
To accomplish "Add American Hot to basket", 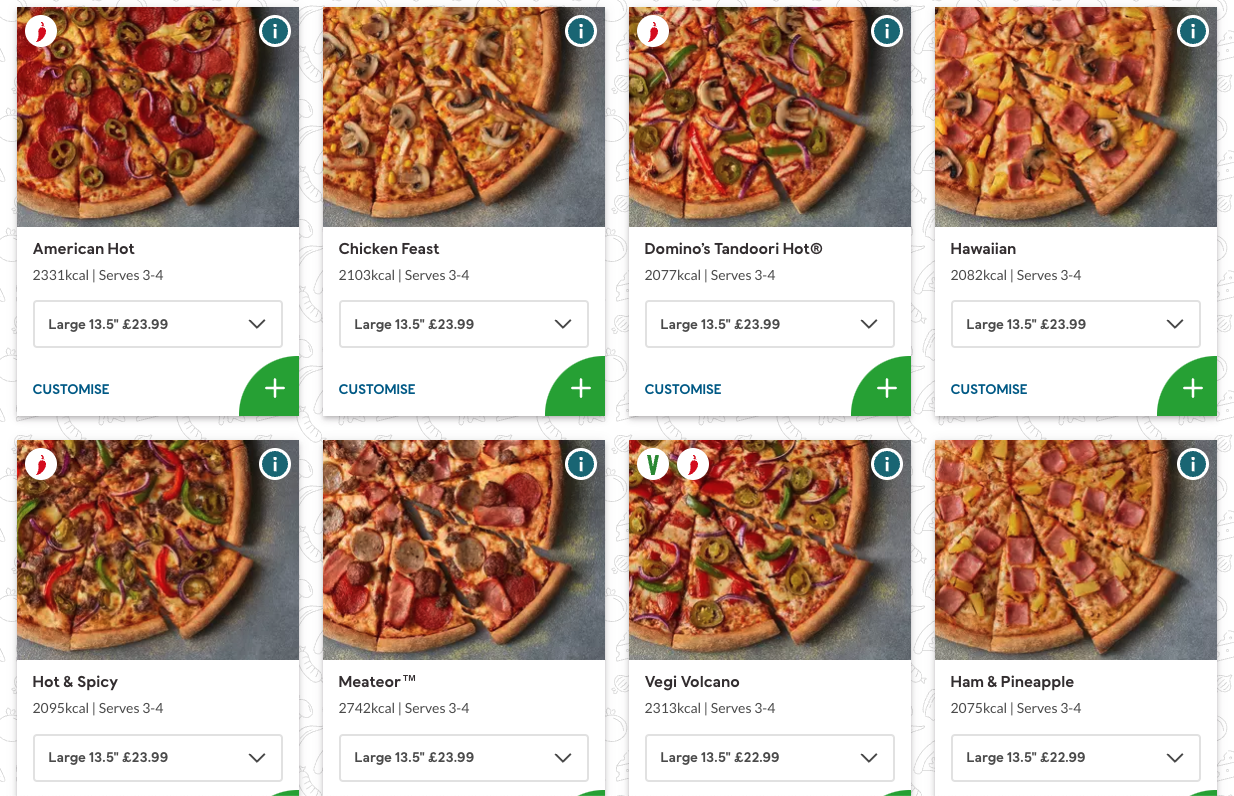I will 274,389.
